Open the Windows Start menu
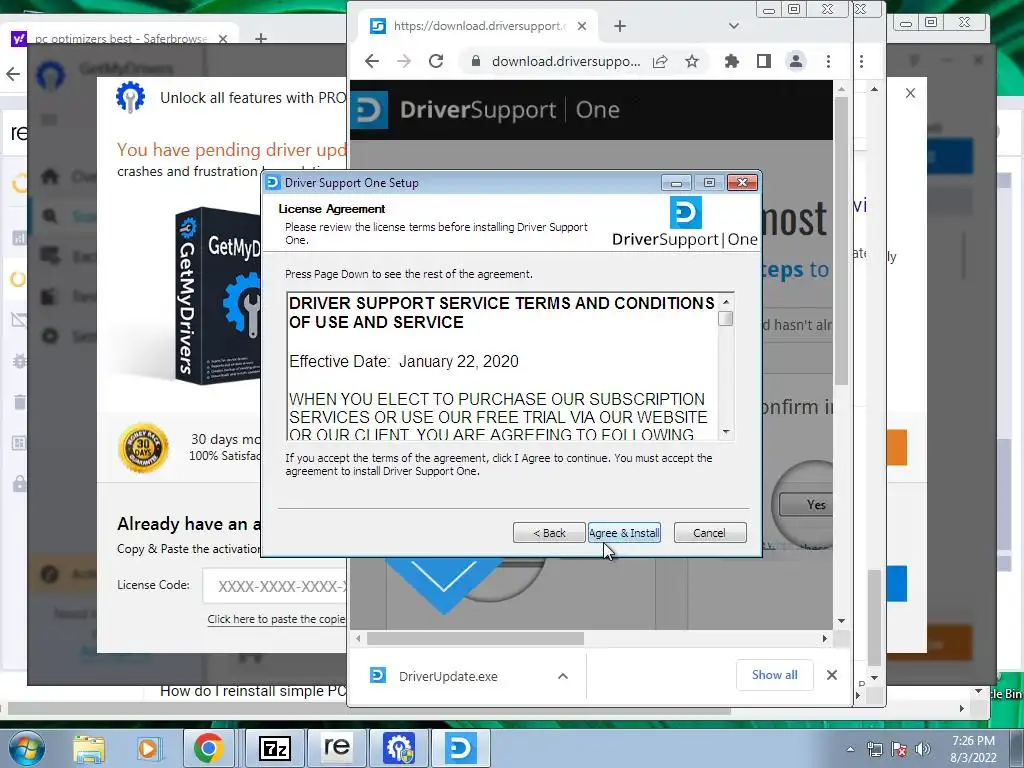The width and height of the screenshot is (1024, 768). click(x=26, y=748)
